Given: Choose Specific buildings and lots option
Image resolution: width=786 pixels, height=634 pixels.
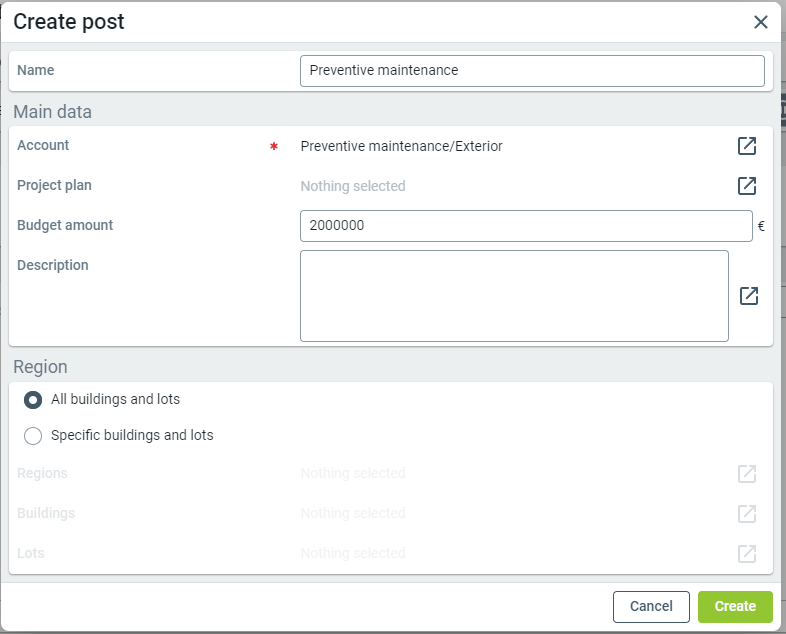Looking at the screenshot, I should (x=33, y=436).
